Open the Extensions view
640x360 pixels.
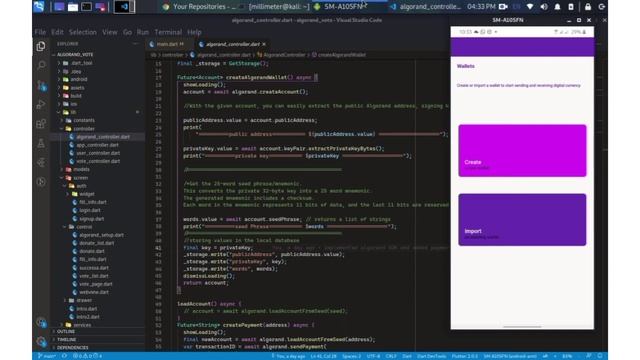[x=41, y=124]
